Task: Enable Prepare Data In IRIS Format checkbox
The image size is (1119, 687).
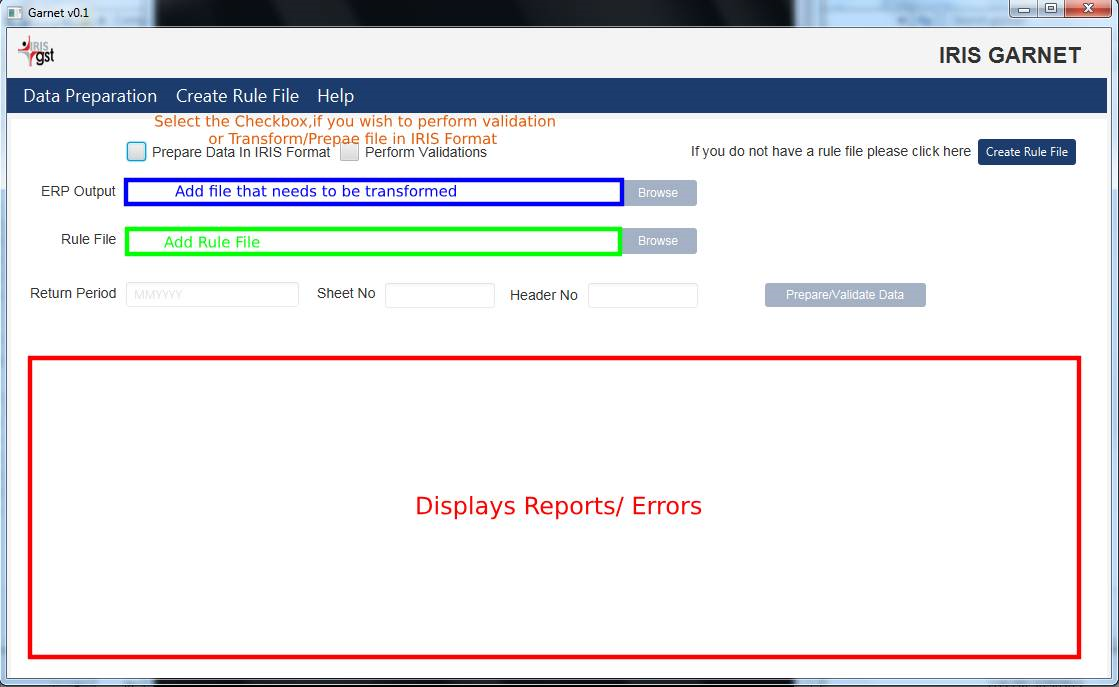Action: (x=136, y=151)
